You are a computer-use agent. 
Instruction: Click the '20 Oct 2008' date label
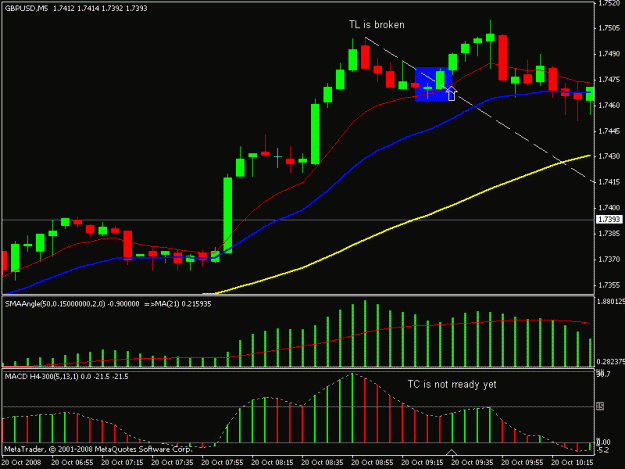[x=21, y=463]
